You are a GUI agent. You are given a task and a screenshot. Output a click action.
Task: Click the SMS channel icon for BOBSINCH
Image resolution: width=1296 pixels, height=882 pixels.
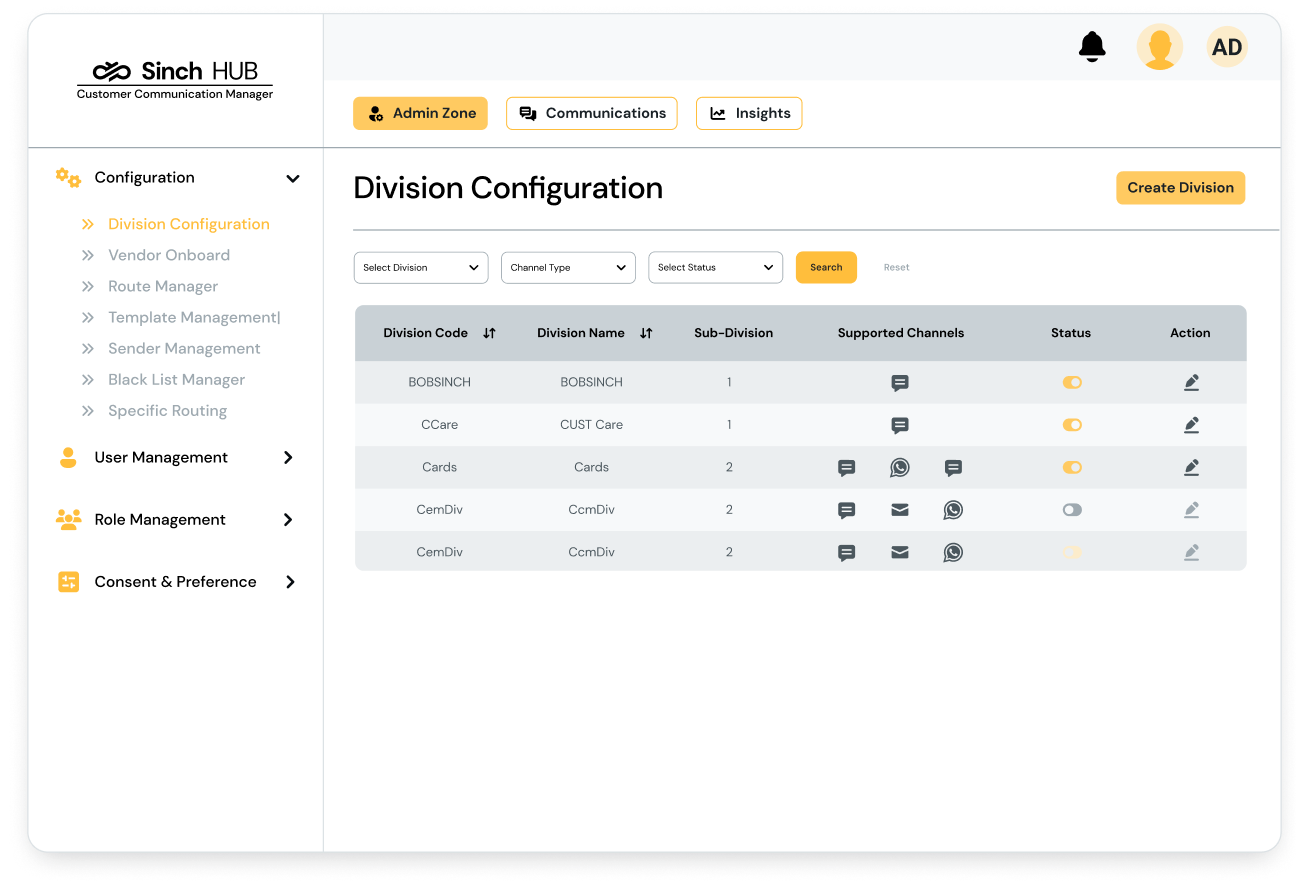point(900,382)
